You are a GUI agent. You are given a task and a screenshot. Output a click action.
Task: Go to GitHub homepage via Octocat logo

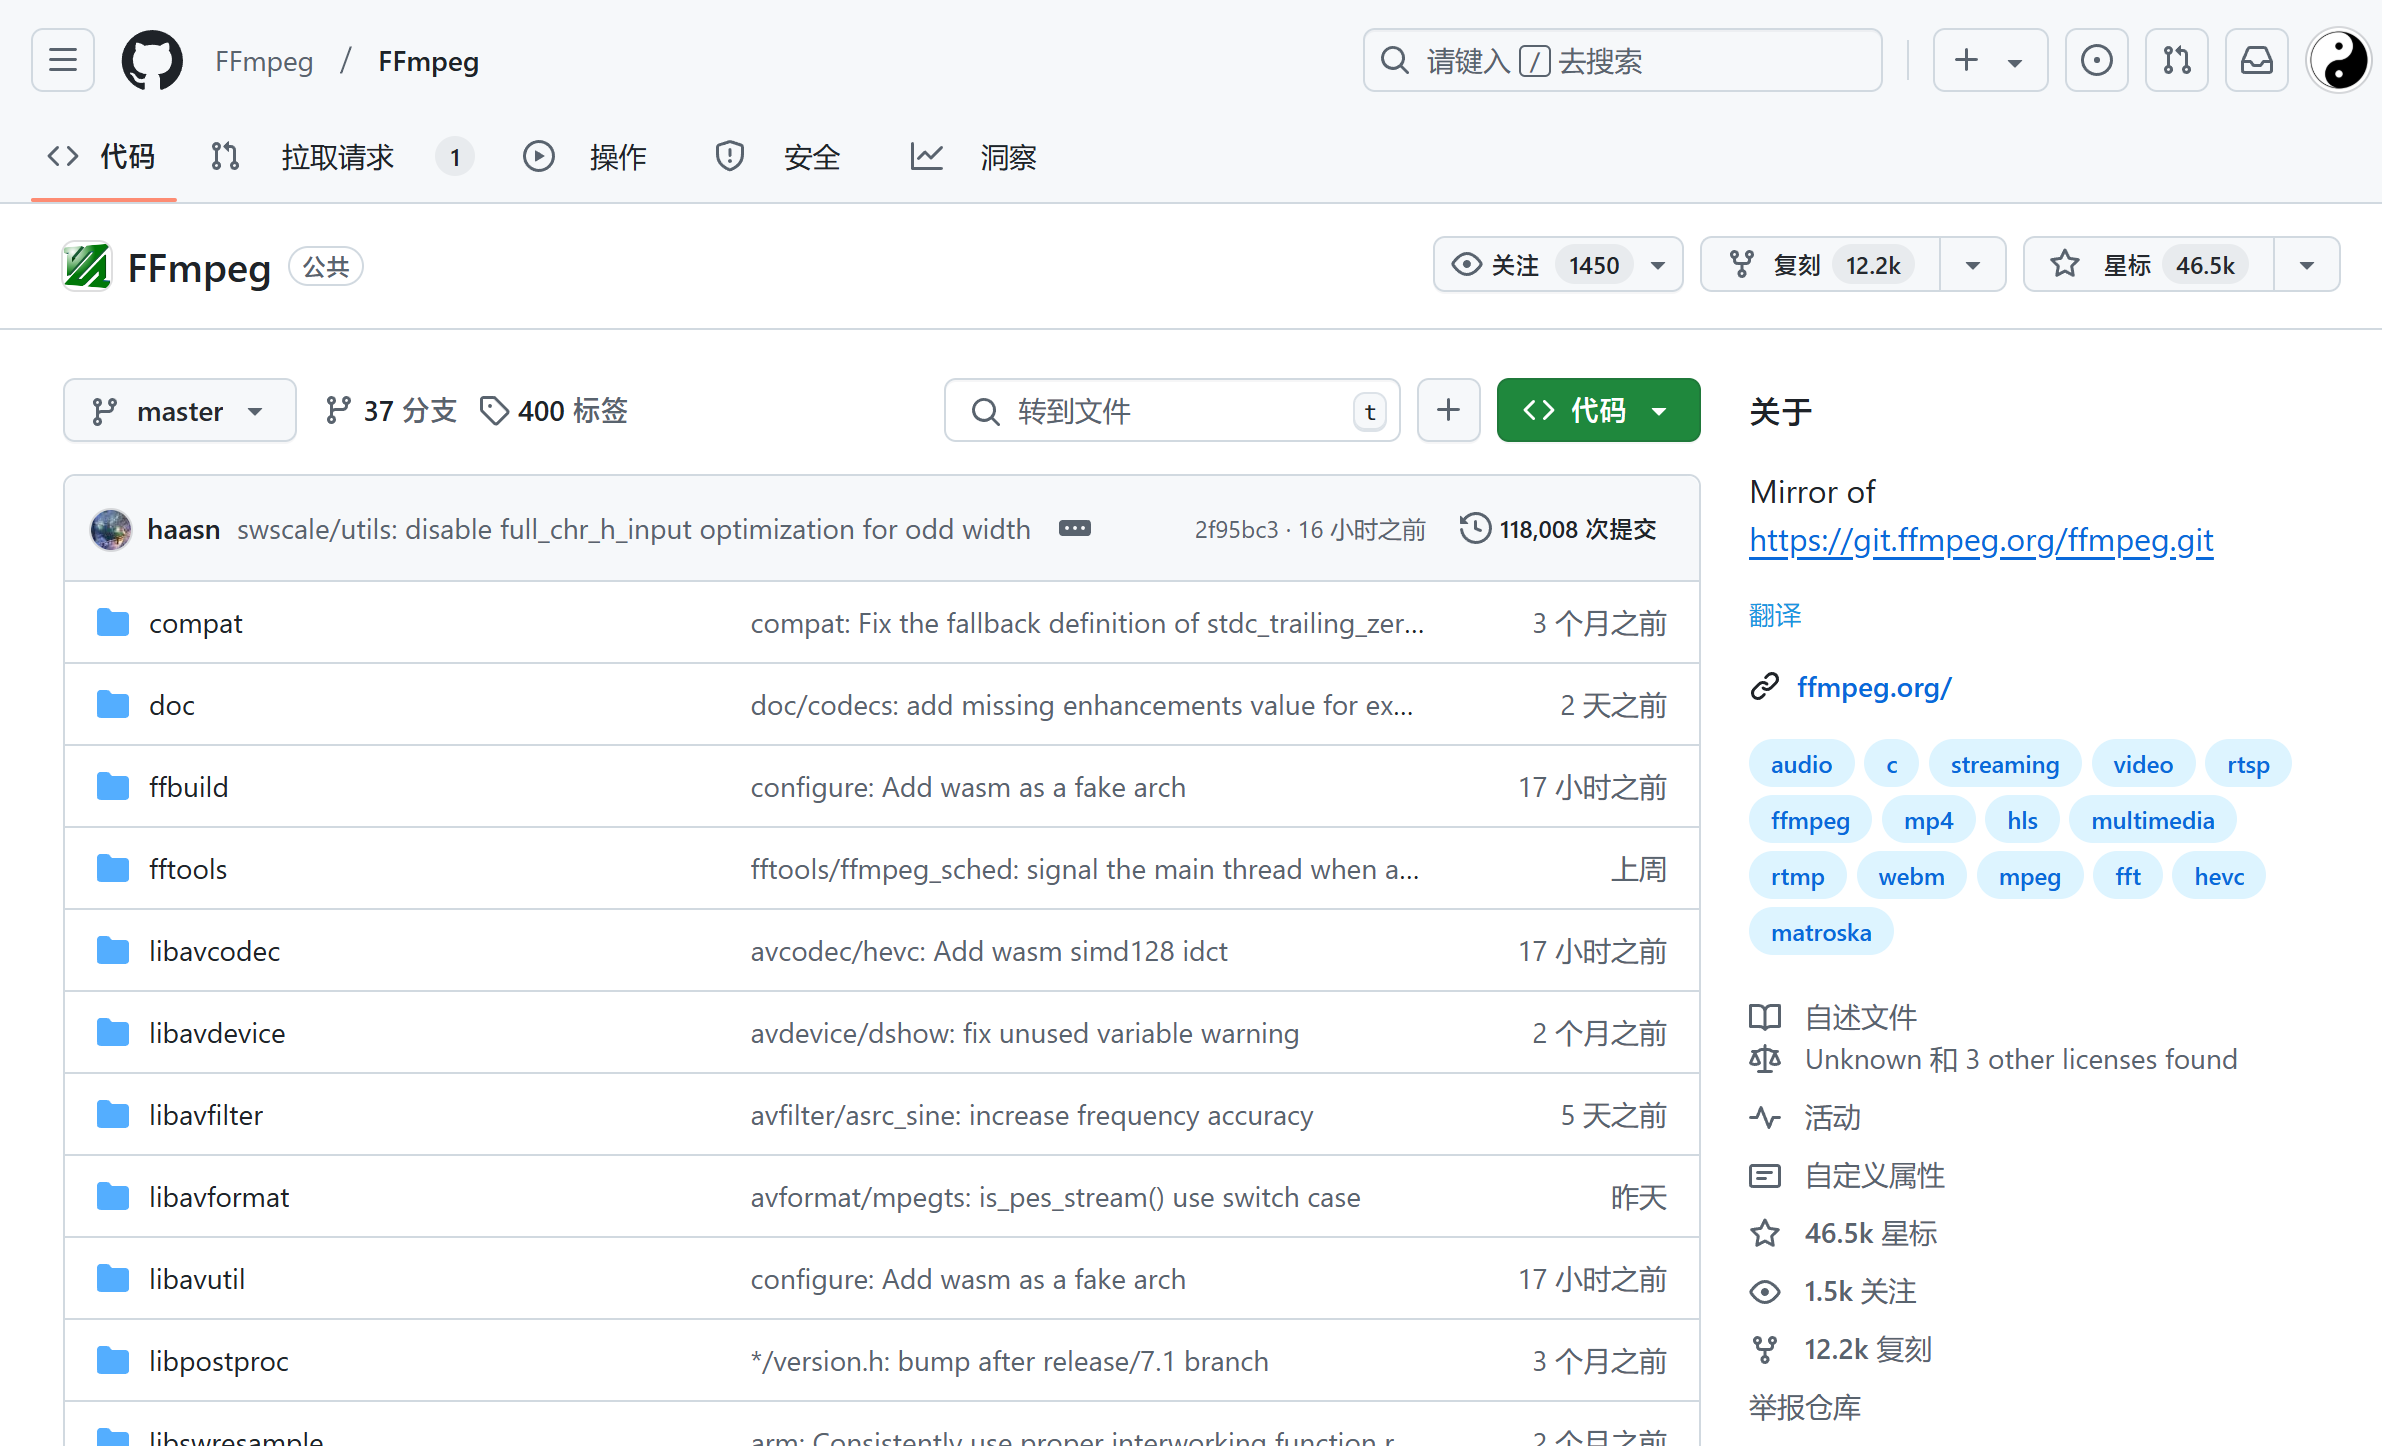pyautogui.click(x=152, y=61)
